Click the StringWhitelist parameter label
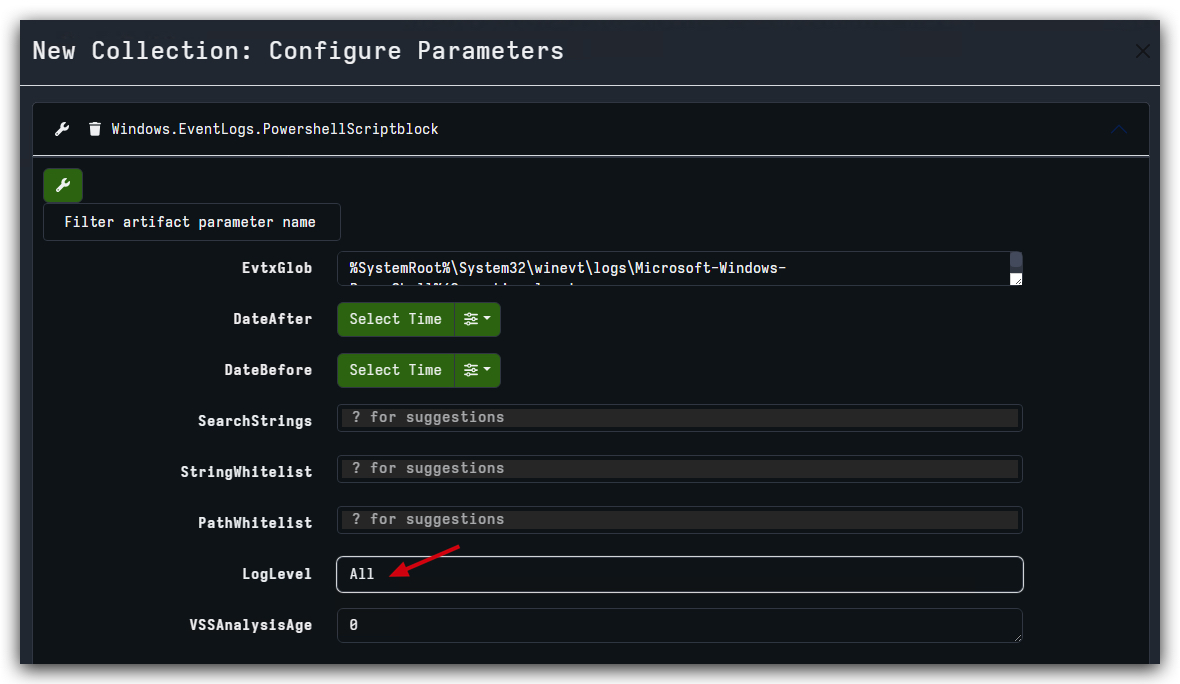Viewport: 1180px width, 684px height. click(x=246, y=472)
